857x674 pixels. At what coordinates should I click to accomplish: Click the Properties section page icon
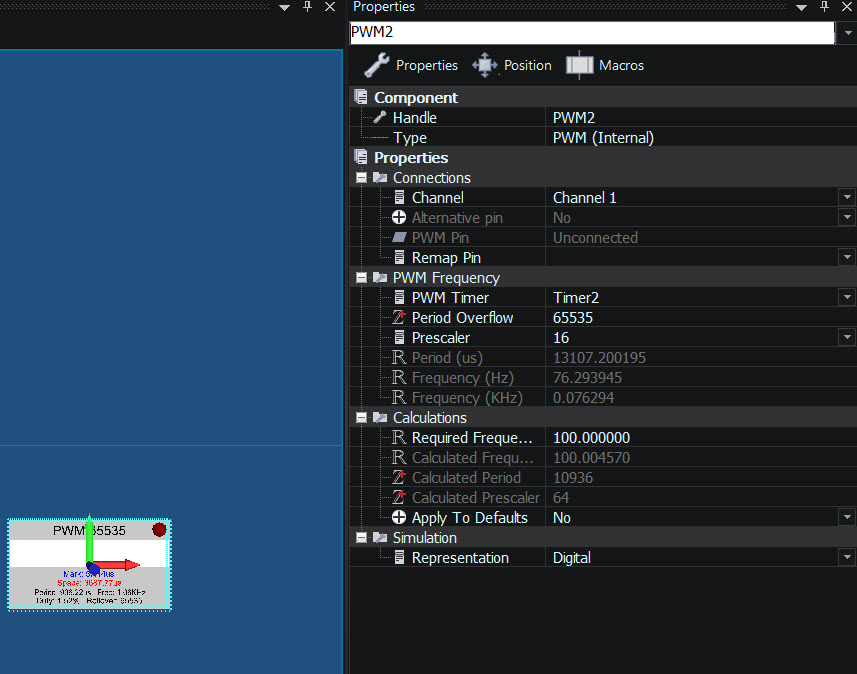[x=361, y=157]
